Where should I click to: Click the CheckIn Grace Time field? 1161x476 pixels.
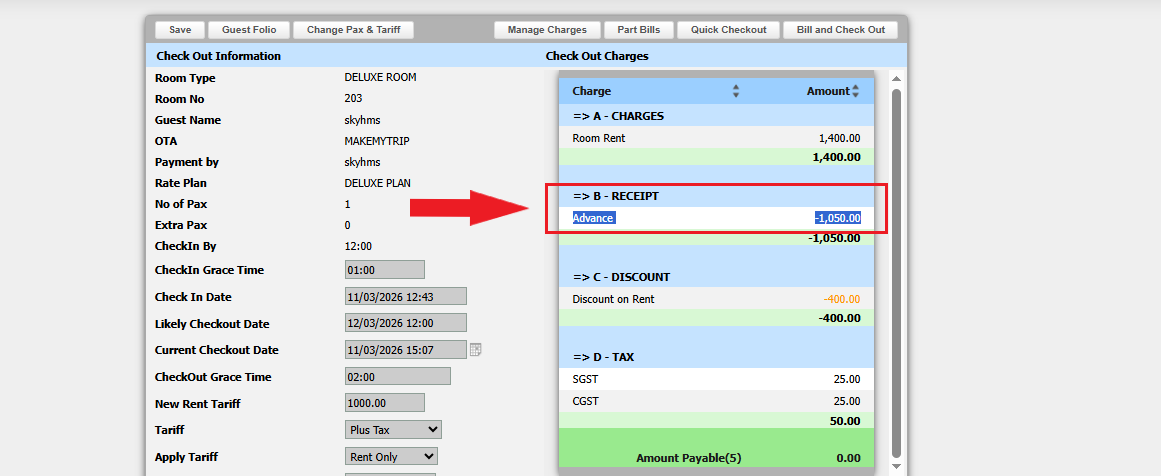pyautogui.click(x=384, y=270)
